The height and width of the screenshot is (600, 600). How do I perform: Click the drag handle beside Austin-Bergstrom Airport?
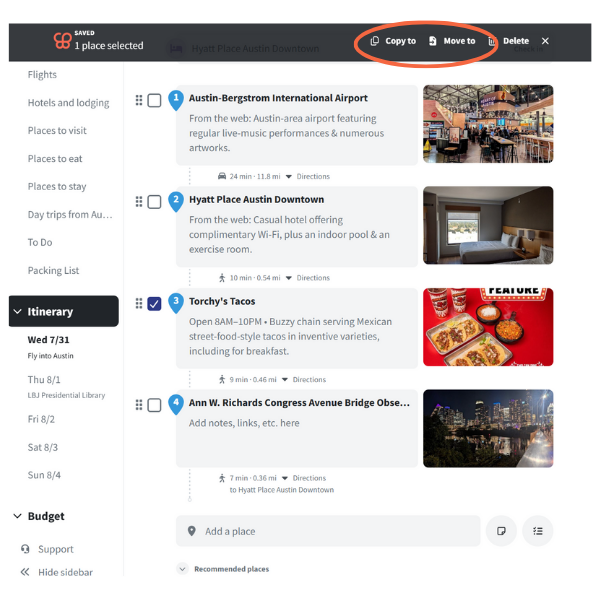pyautogui.click(x=139, y=100)
